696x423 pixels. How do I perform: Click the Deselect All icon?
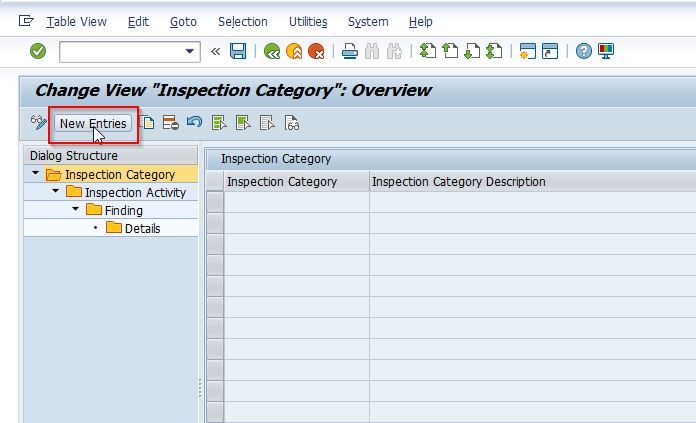tap(267, 123)
